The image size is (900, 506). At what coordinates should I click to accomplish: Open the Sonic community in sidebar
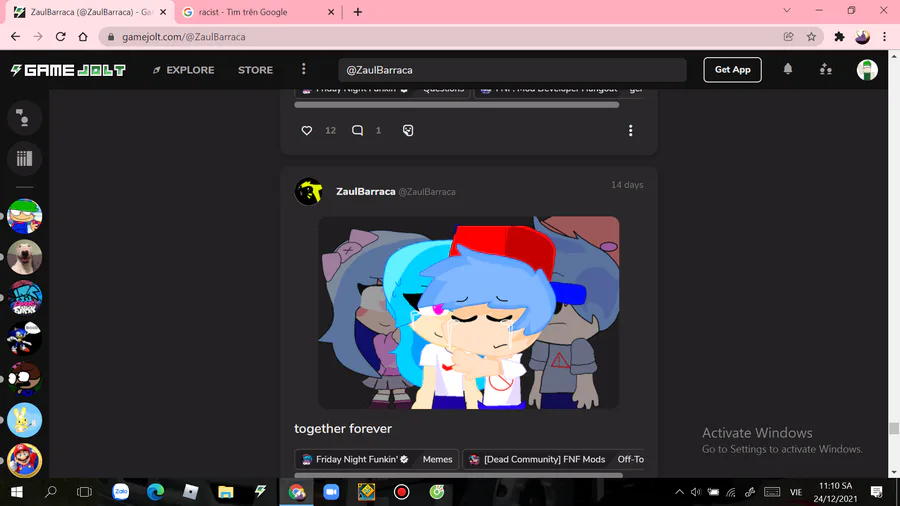point(24,338)
